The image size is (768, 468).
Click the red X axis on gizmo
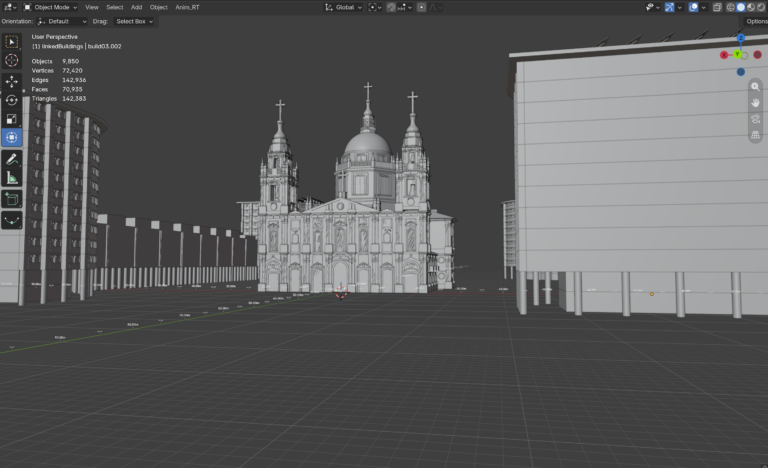724,55
